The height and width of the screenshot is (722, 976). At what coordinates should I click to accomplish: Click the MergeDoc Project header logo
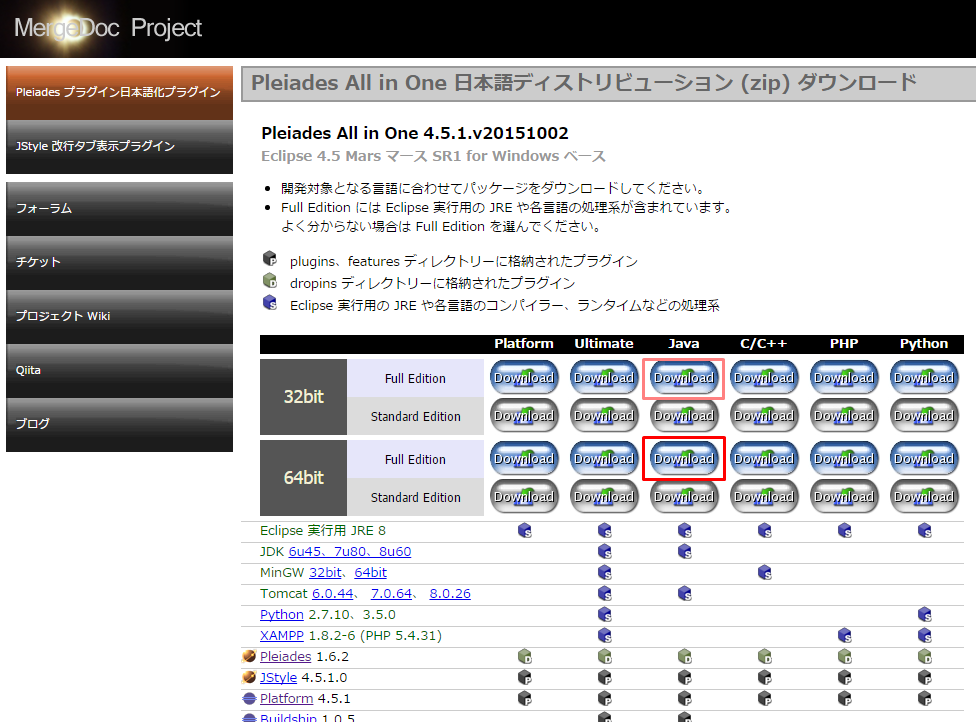(x=108, y=28)
